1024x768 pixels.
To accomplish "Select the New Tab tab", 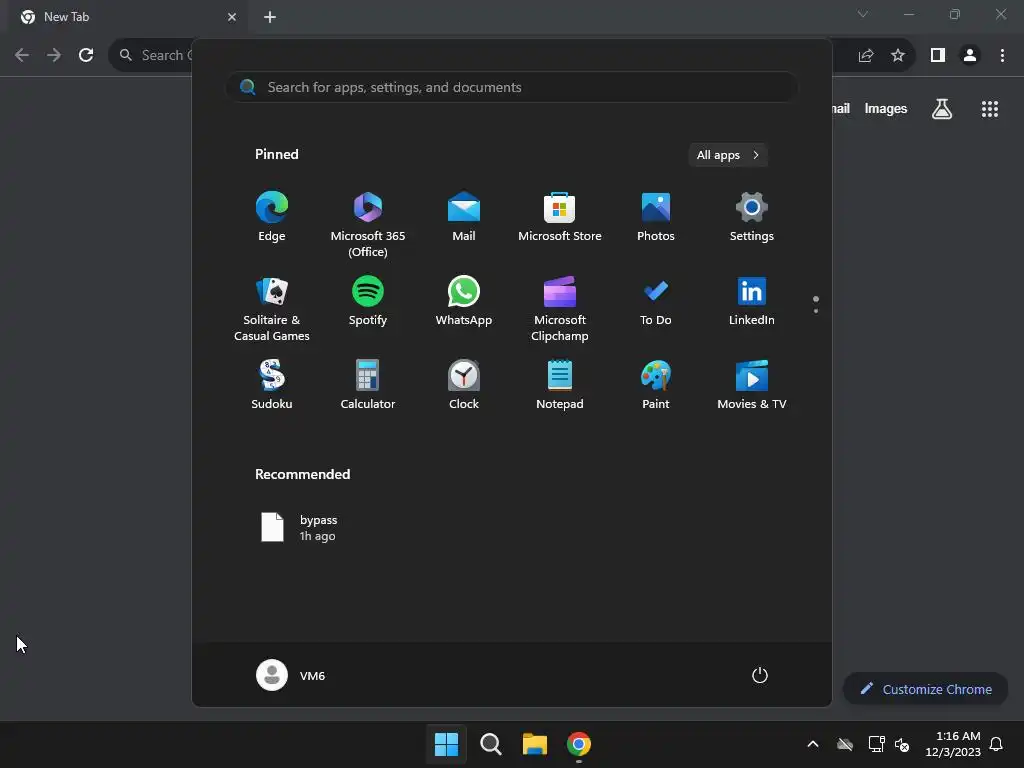I will (x=127, y=17).
